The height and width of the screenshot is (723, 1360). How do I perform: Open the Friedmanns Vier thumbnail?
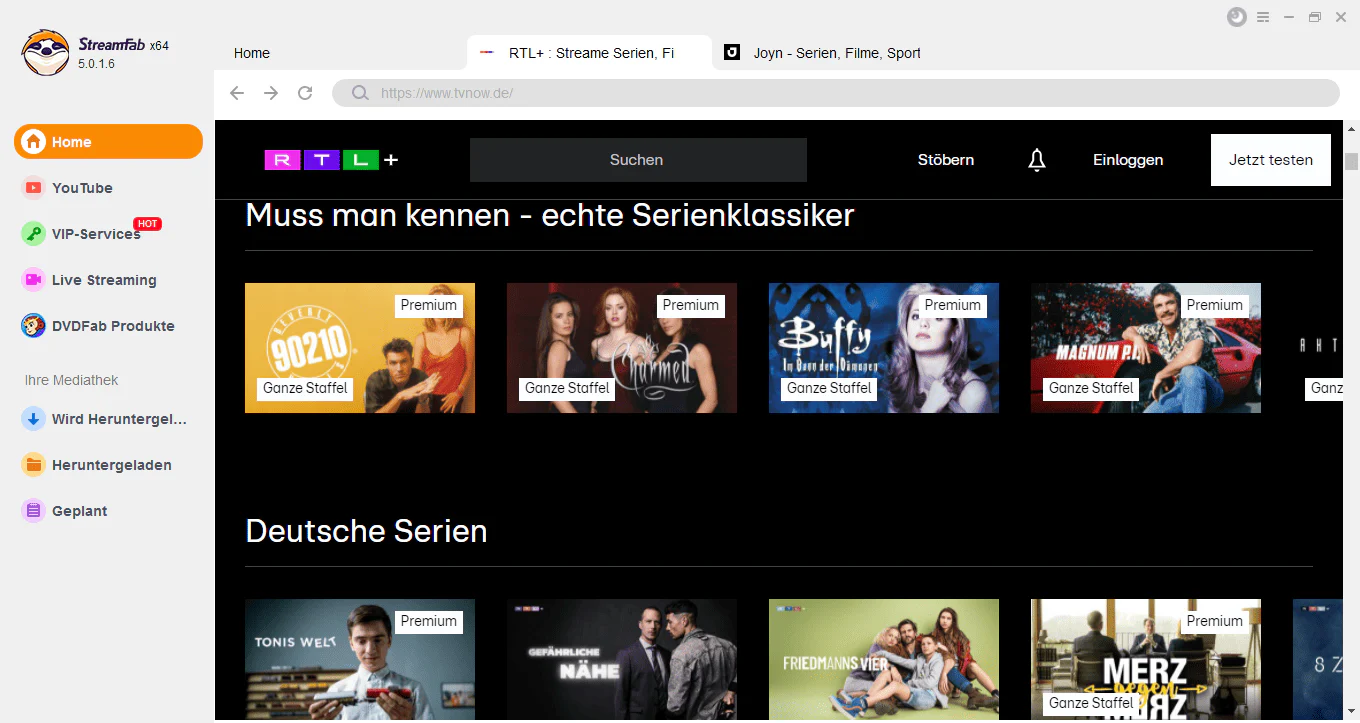884,660
